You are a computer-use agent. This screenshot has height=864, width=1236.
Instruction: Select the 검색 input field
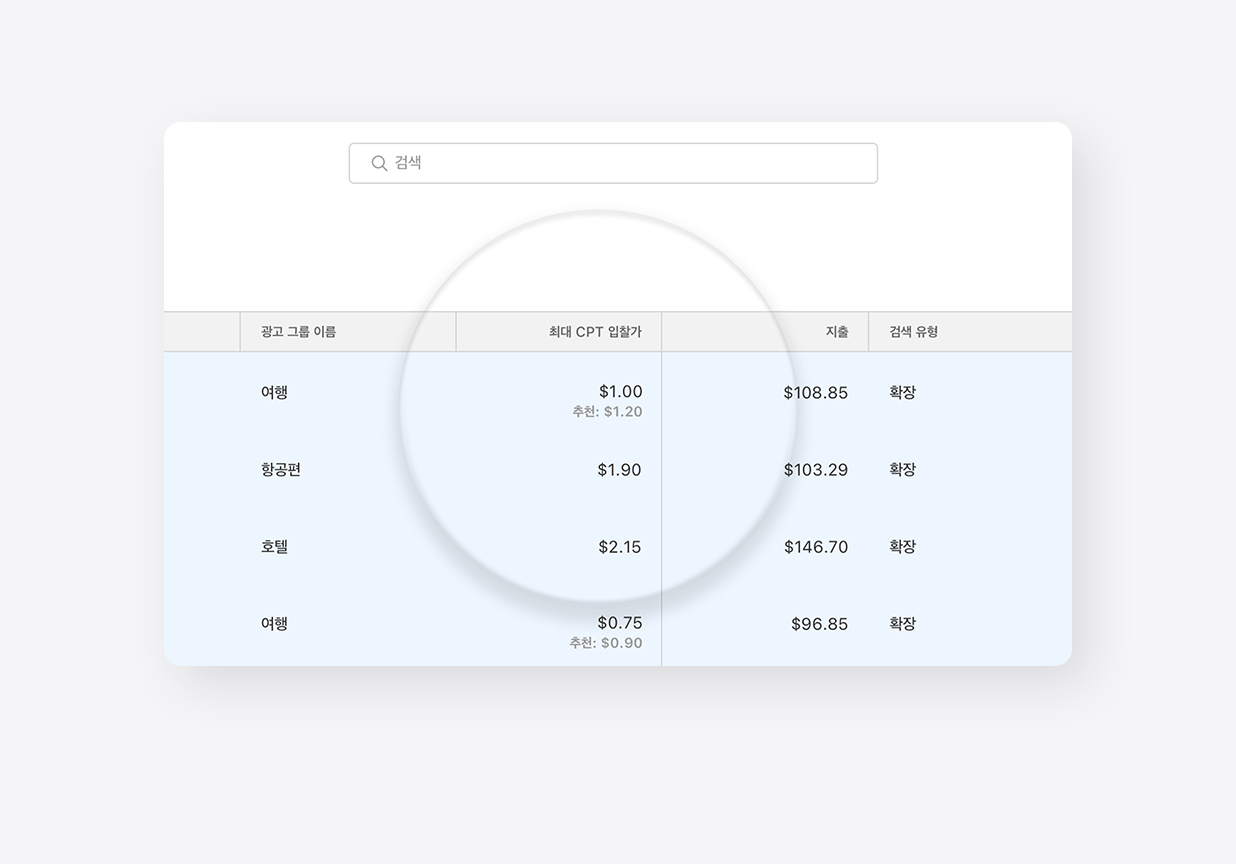613,162
